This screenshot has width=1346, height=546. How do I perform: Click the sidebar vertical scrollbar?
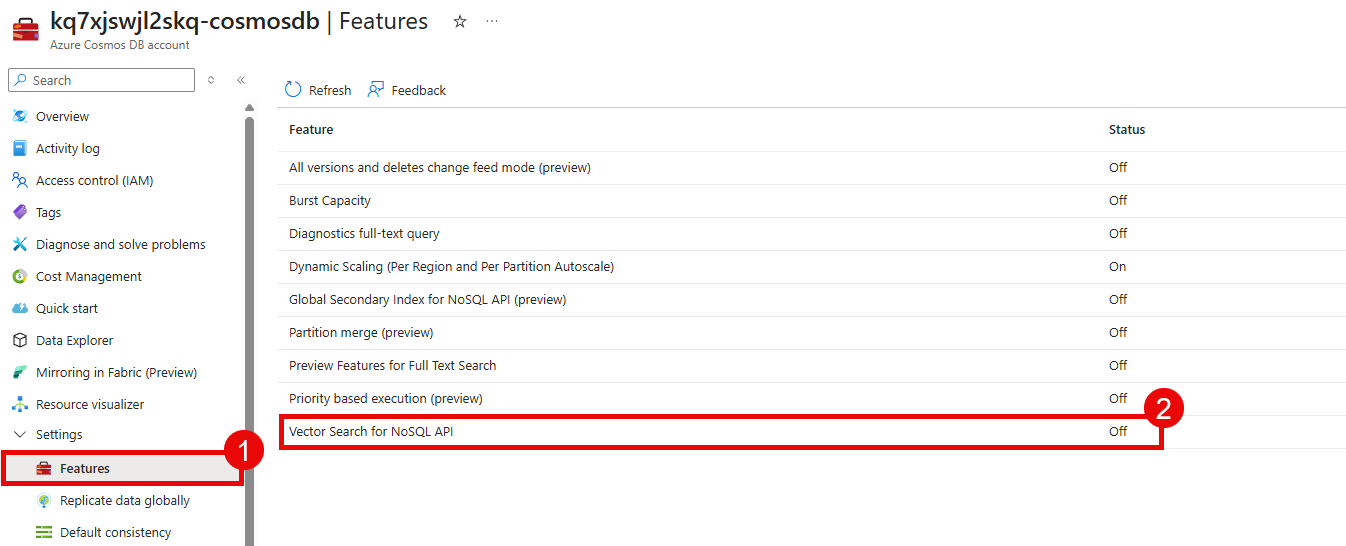[249, 330]
